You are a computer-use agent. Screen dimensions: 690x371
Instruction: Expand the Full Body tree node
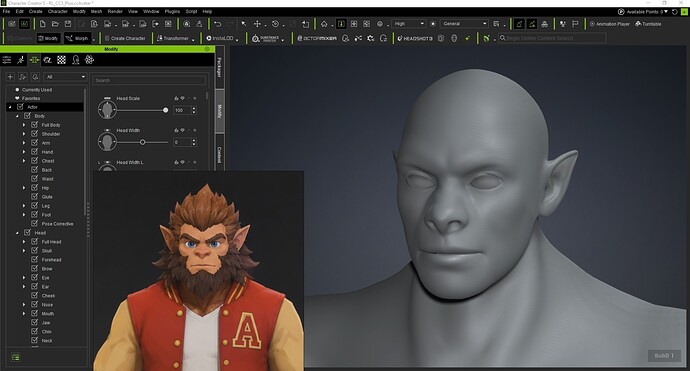[24, 125]
